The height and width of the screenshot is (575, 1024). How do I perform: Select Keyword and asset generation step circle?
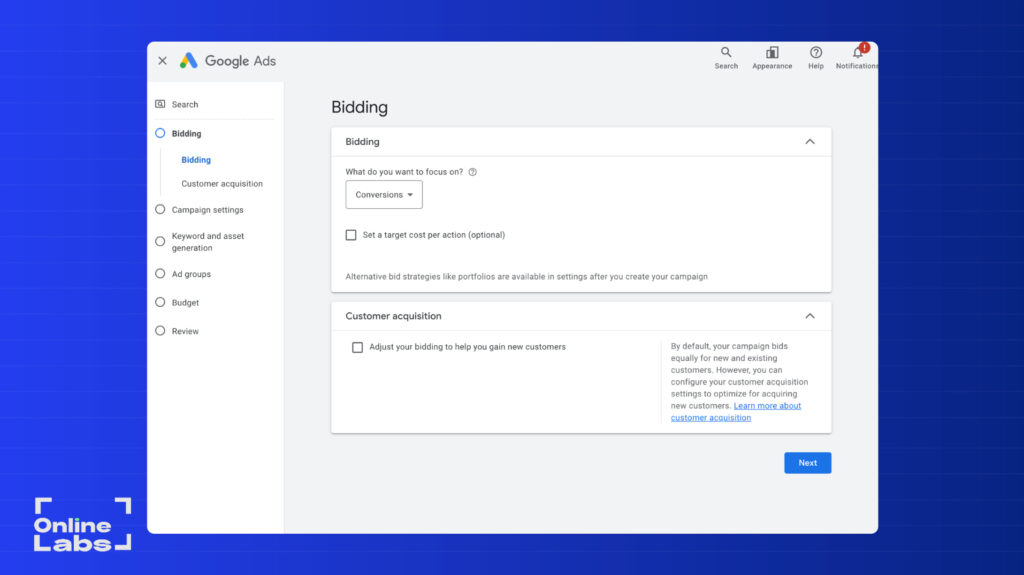pyautogui.click(x=160, y=242)
